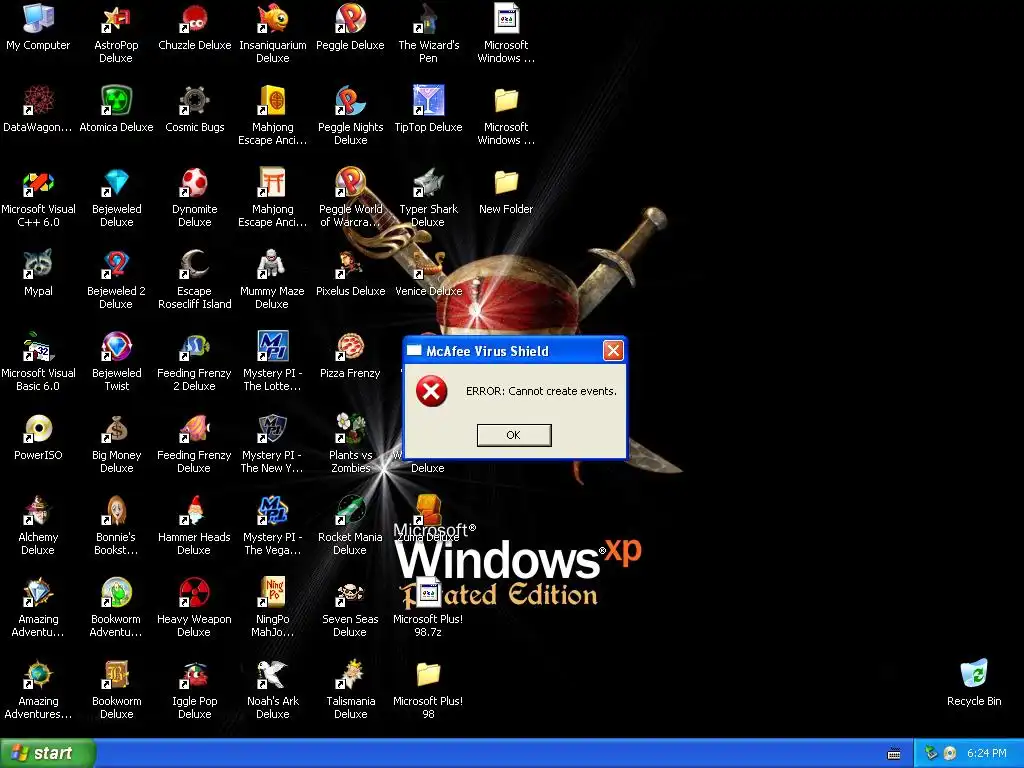Open the My Computer icon
The image size is (1024, 768).
point(38,19)
